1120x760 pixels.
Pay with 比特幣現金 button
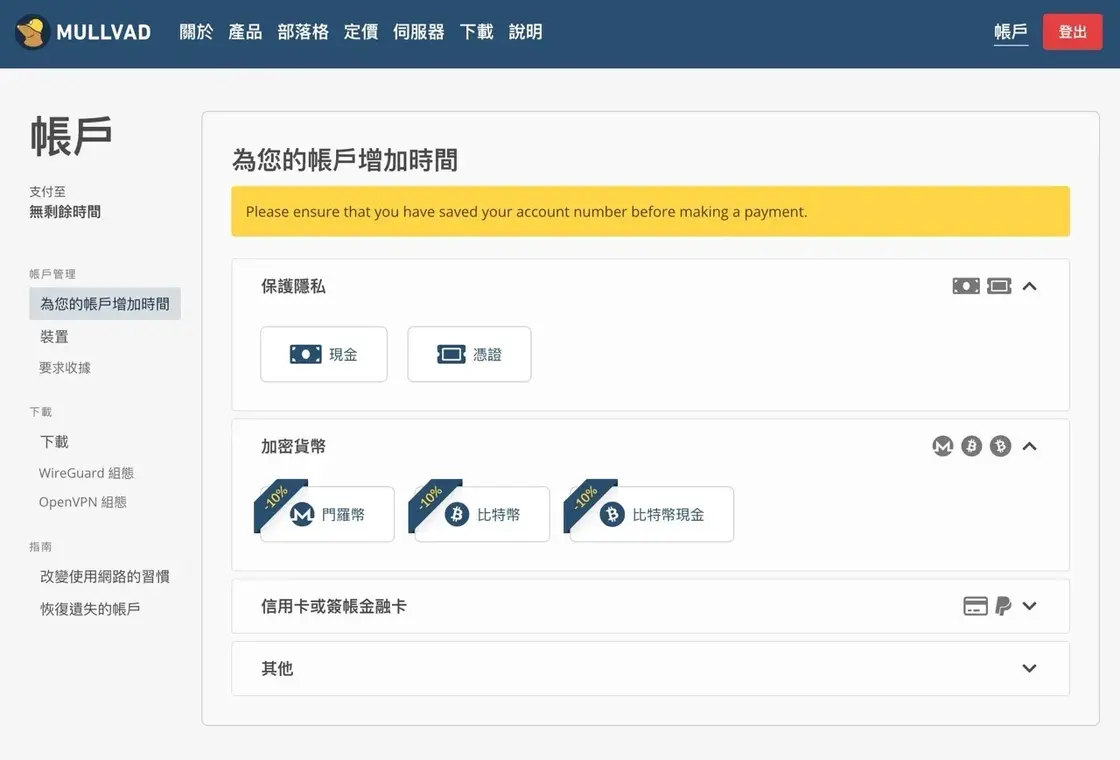(x=651, y=514)
